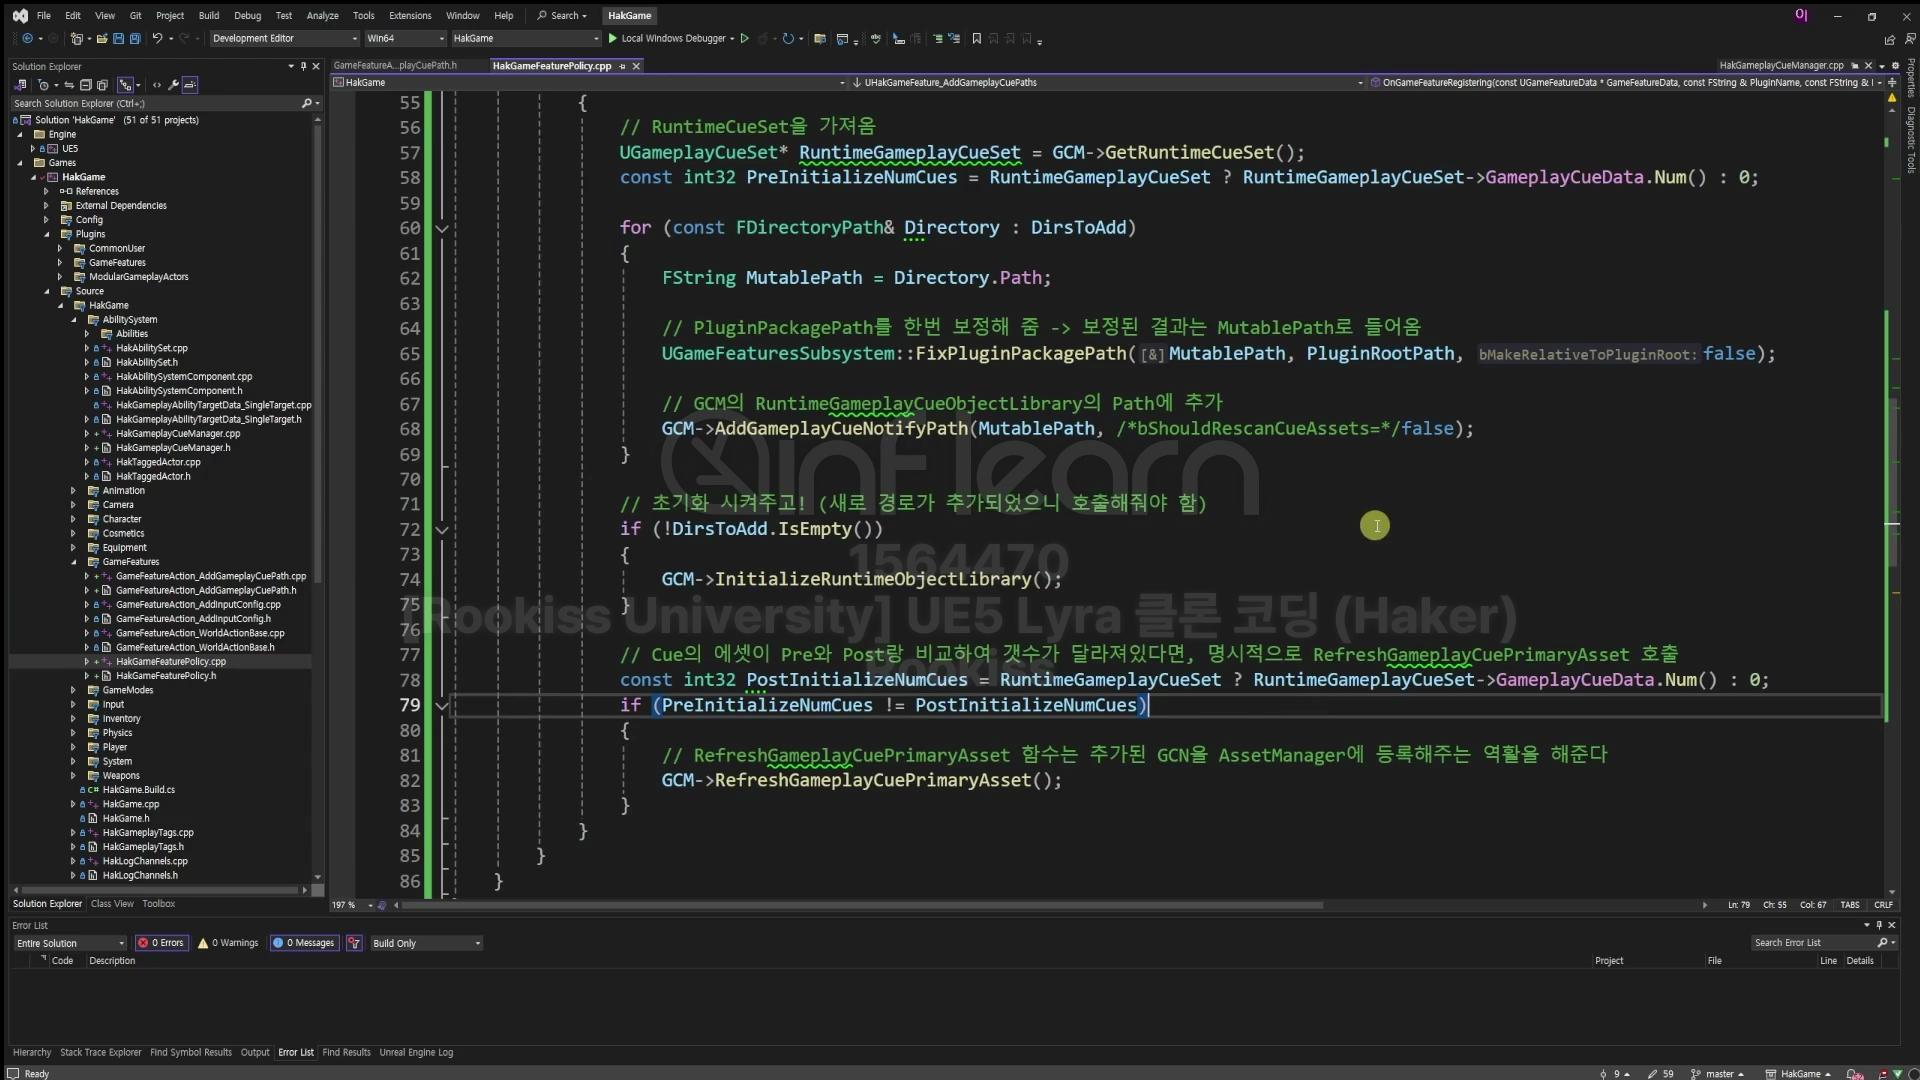Open the Development Editor configuration dropdown
Image resolution: width=1920 pixels, height=1080 pixels.
click(284, 39)
